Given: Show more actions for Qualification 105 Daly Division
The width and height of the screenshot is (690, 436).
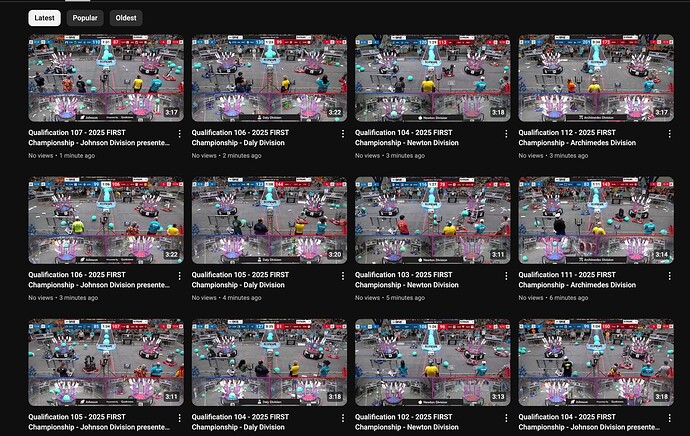Looking at the screenshot, I should point(343,276).
